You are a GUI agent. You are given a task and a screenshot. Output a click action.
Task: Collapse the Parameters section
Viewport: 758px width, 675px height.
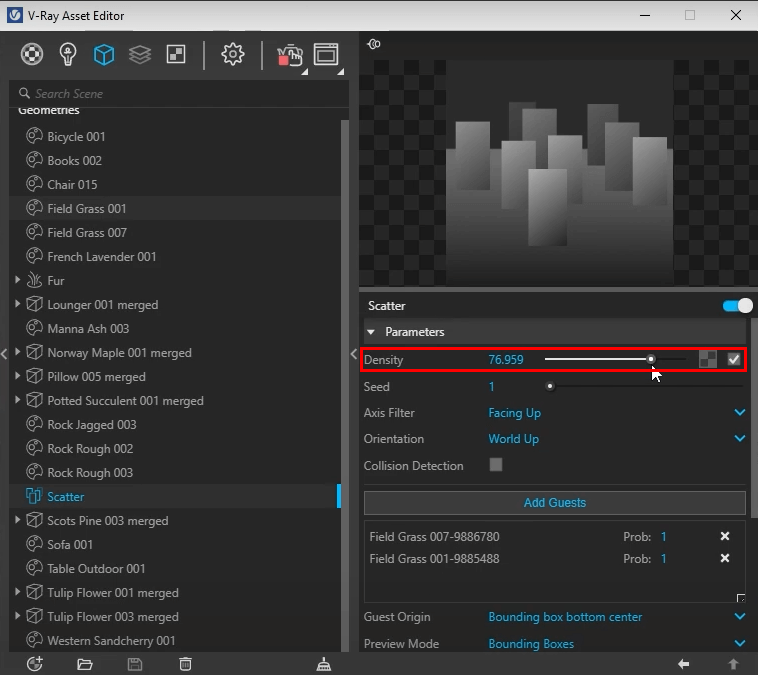click(x=371, y=332)
